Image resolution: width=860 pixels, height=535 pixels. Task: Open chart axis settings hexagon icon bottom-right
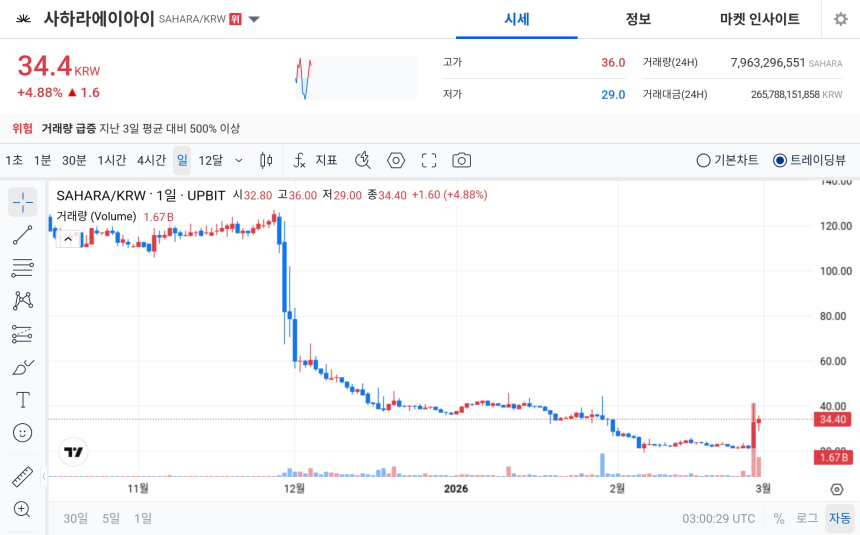836,489
